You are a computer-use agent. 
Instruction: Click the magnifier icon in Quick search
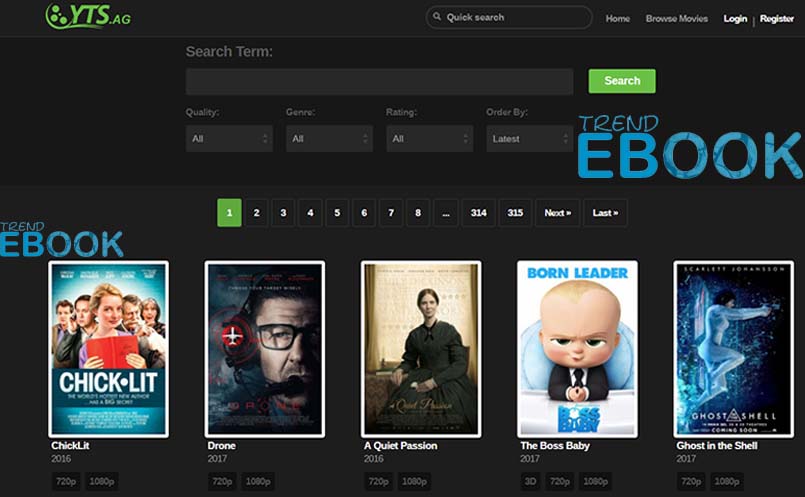[437, 17]
